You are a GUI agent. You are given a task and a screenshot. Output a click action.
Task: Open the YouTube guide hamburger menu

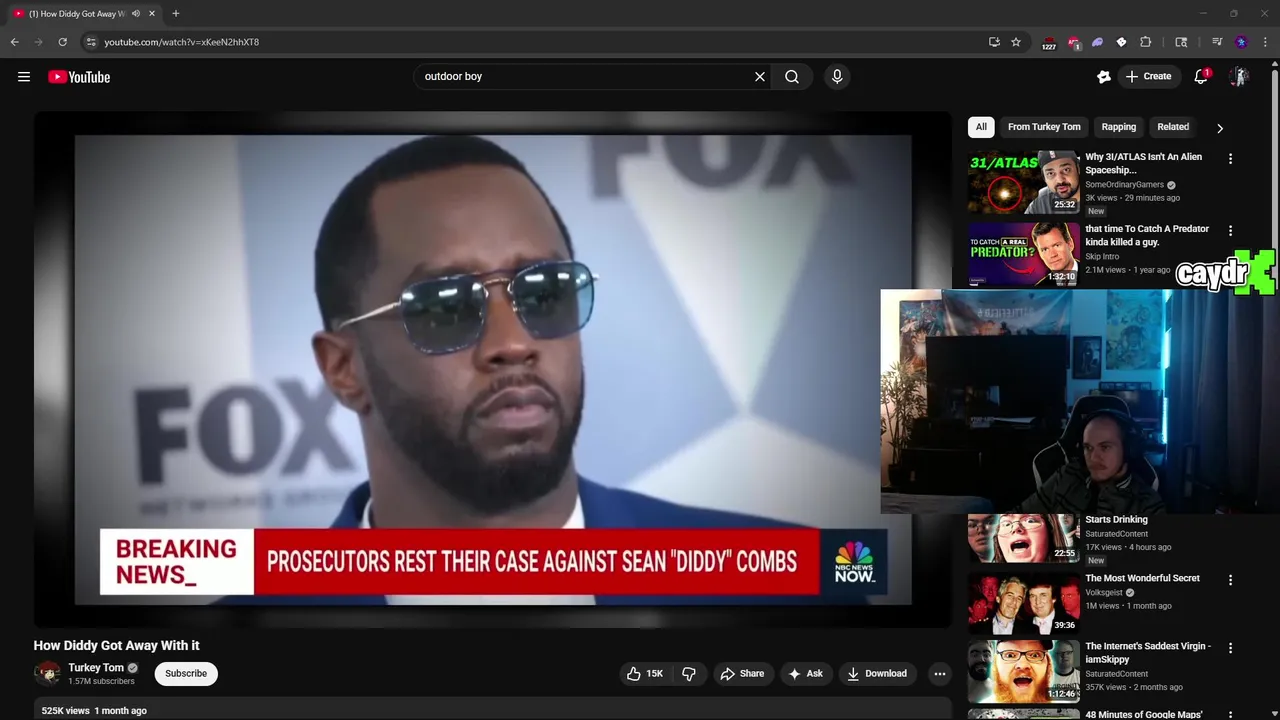[24, 77]
